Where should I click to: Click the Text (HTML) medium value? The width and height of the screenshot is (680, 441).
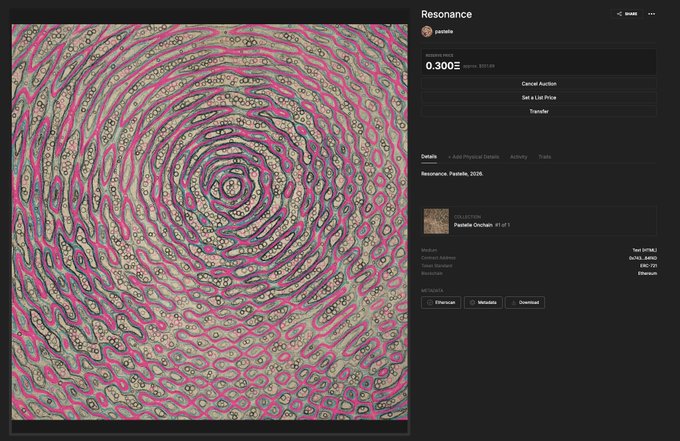644,250
